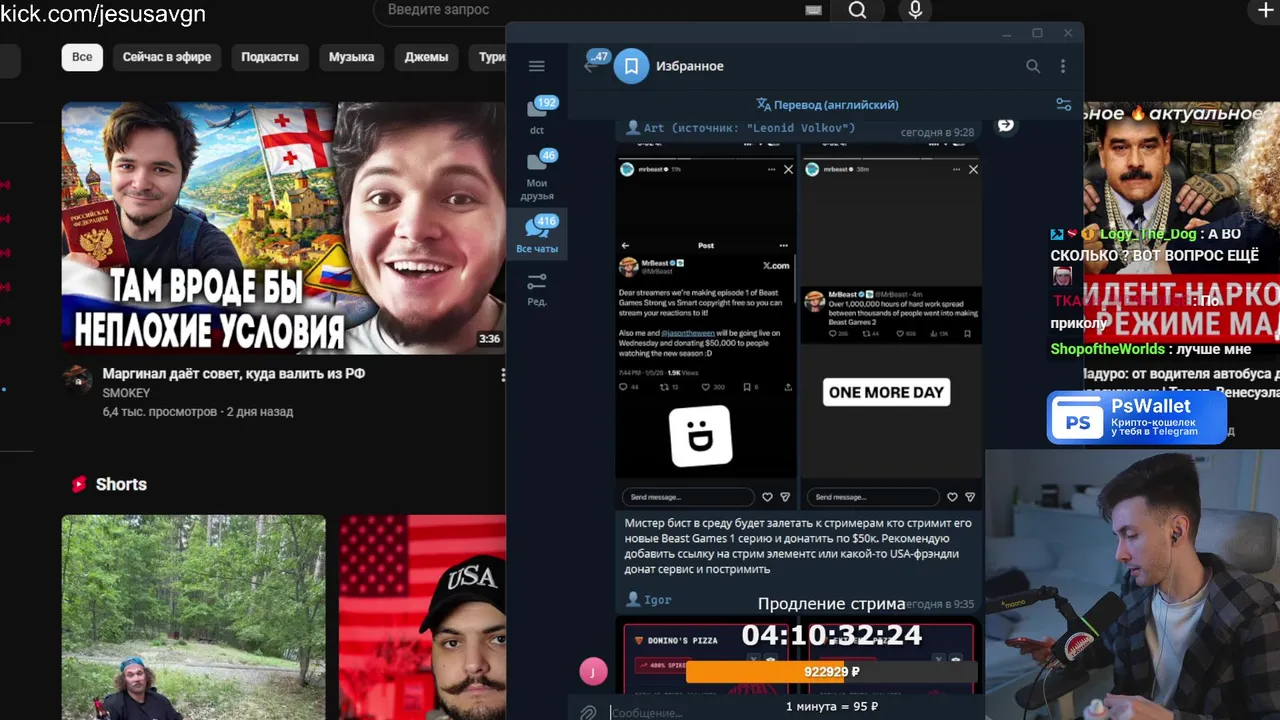Click timestamp сегодня в 9:28
Screen dimensions: 1280x720
[937, 132]
